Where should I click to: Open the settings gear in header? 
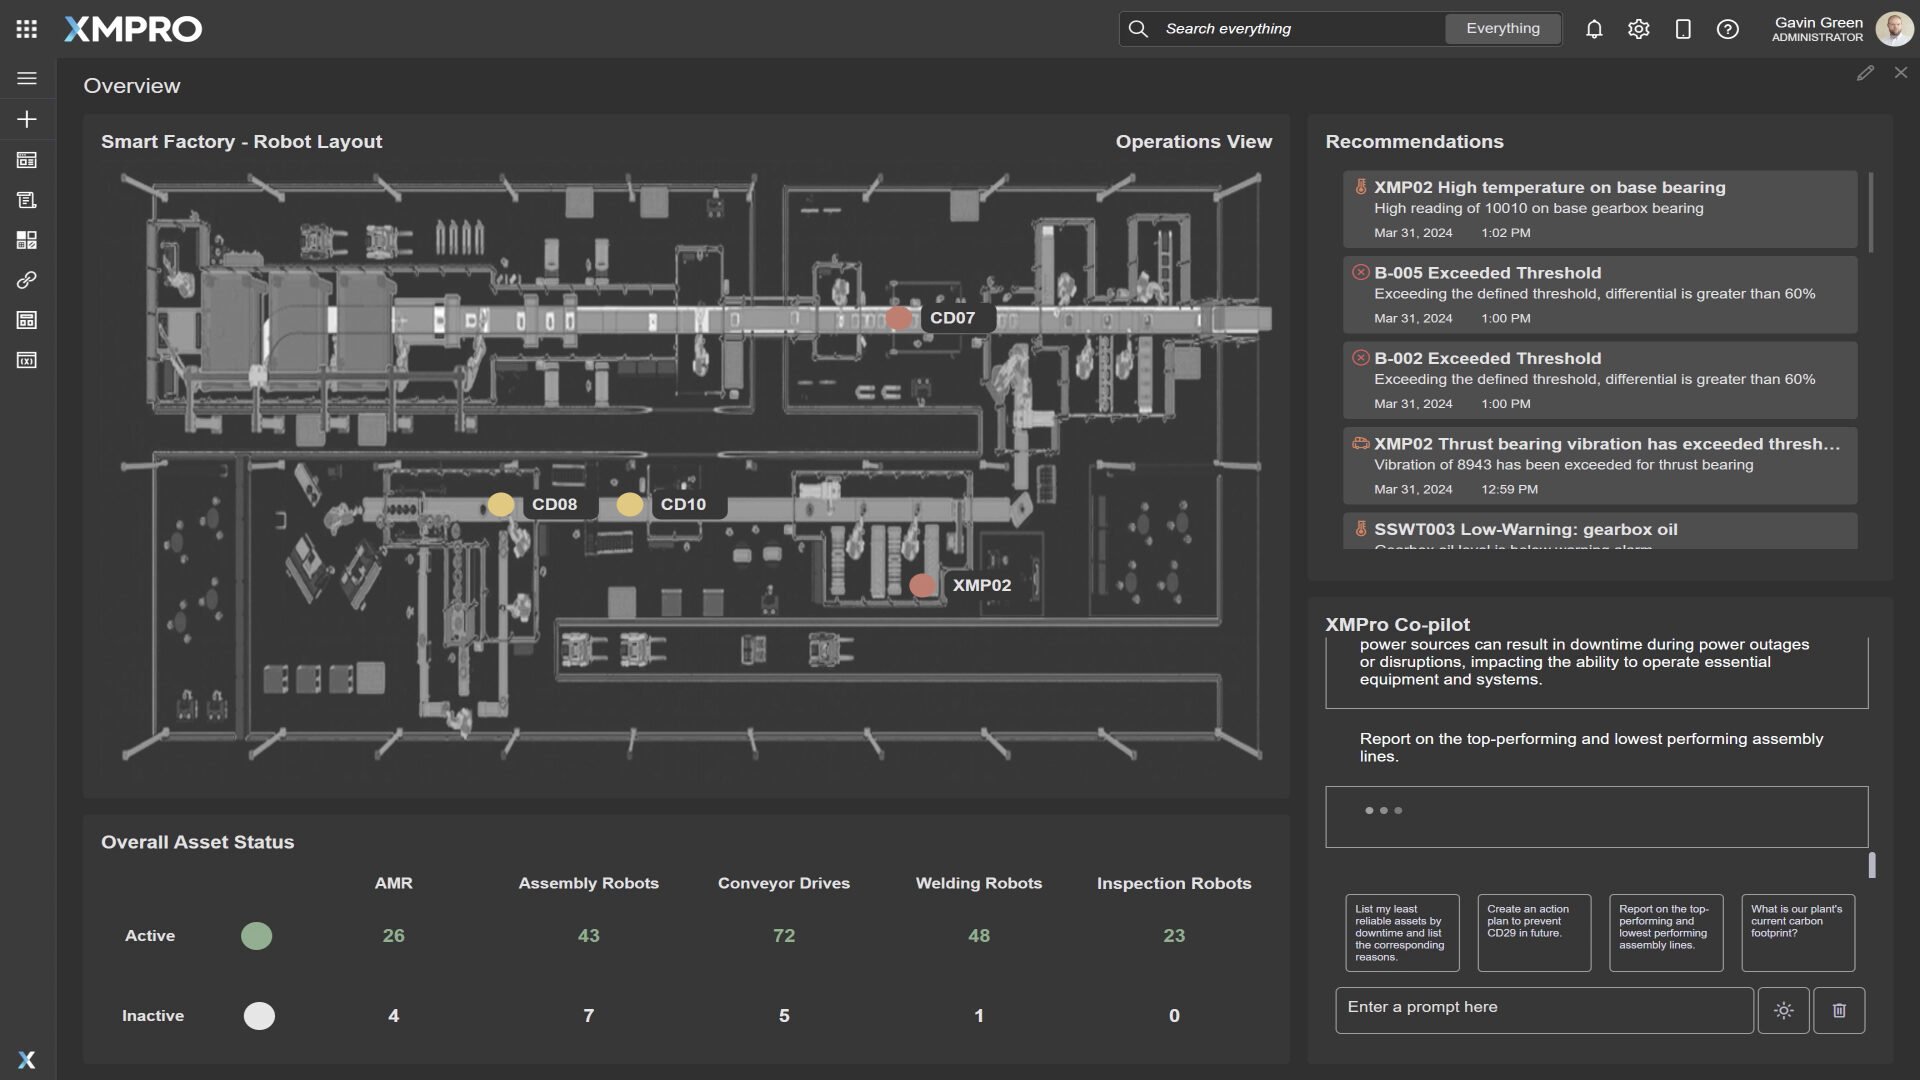[1638, 29]
